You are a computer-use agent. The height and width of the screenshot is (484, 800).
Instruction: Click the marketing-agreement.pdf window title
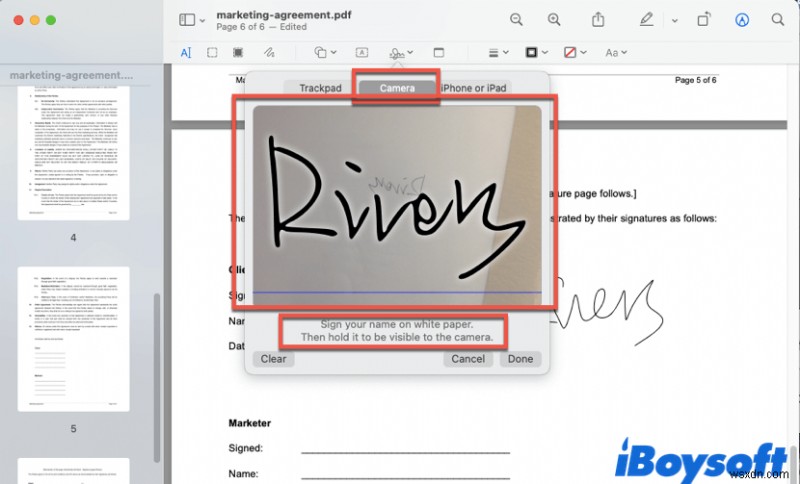coord(284,15)
